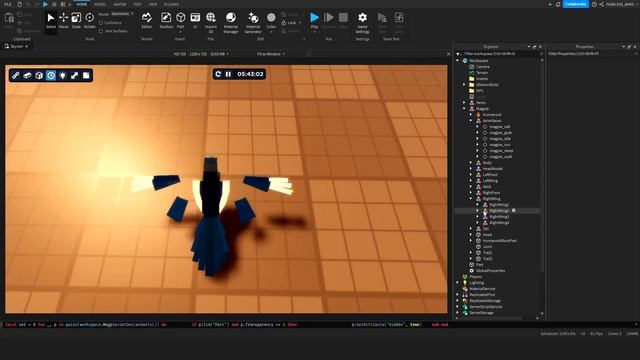640x360 pixels.
Task: Collapse the RightWing node
Action: [471, 199]
